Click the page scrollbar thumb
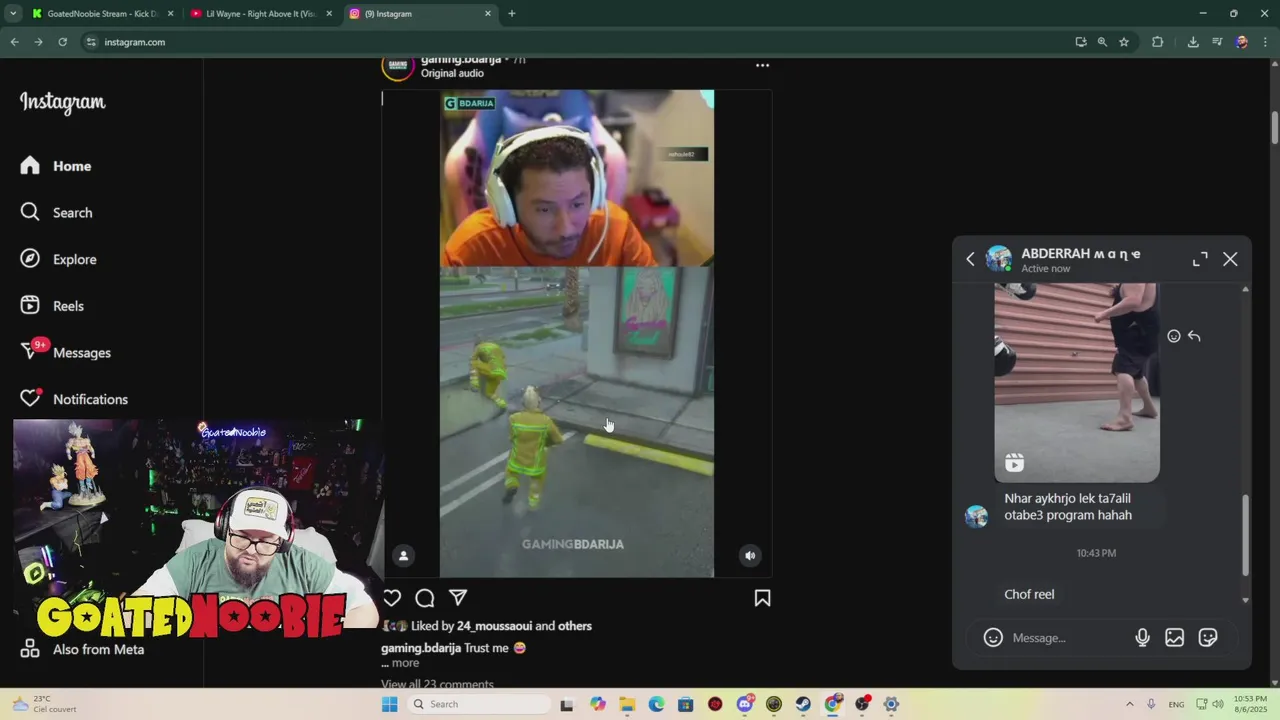Image resolution: width=1280 pixels, height=720 pixels. click(1275, 128)
